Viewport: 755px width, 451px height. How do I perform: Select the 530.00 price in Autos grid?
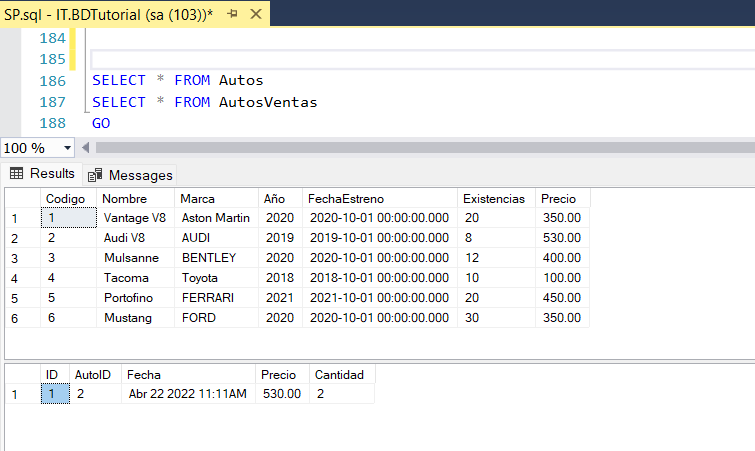[562, 238]
